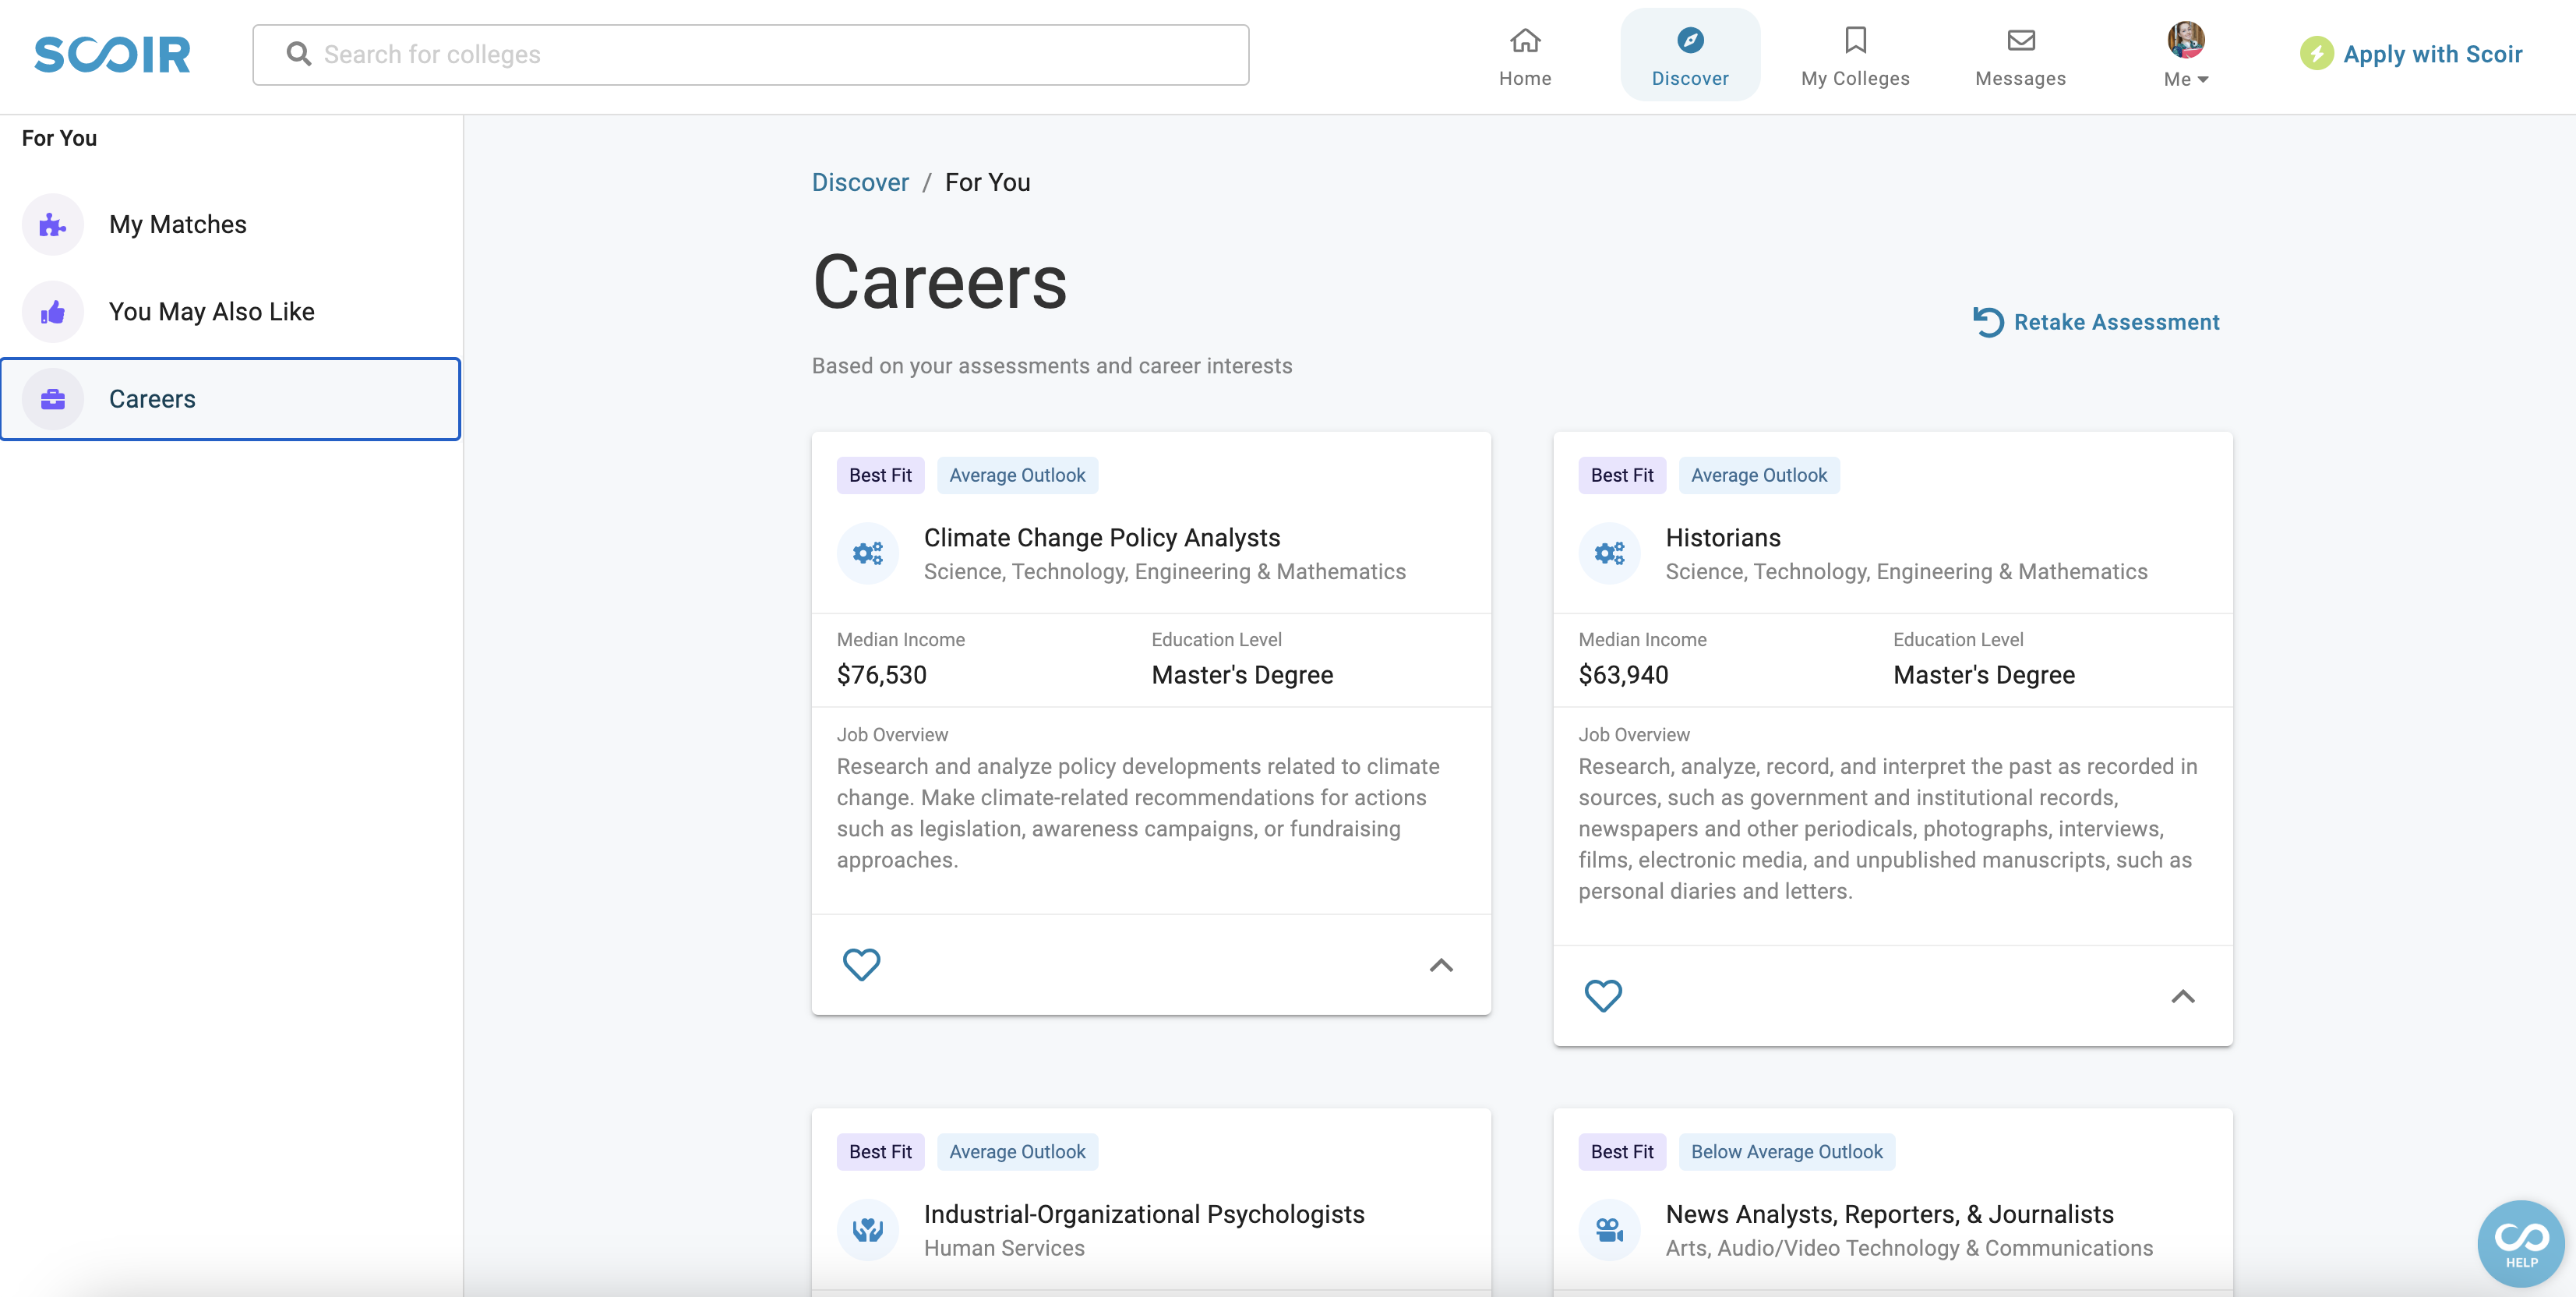Click the Discover navigation tab
Screen dimensions: 2576x1297
pos(1690,55)
